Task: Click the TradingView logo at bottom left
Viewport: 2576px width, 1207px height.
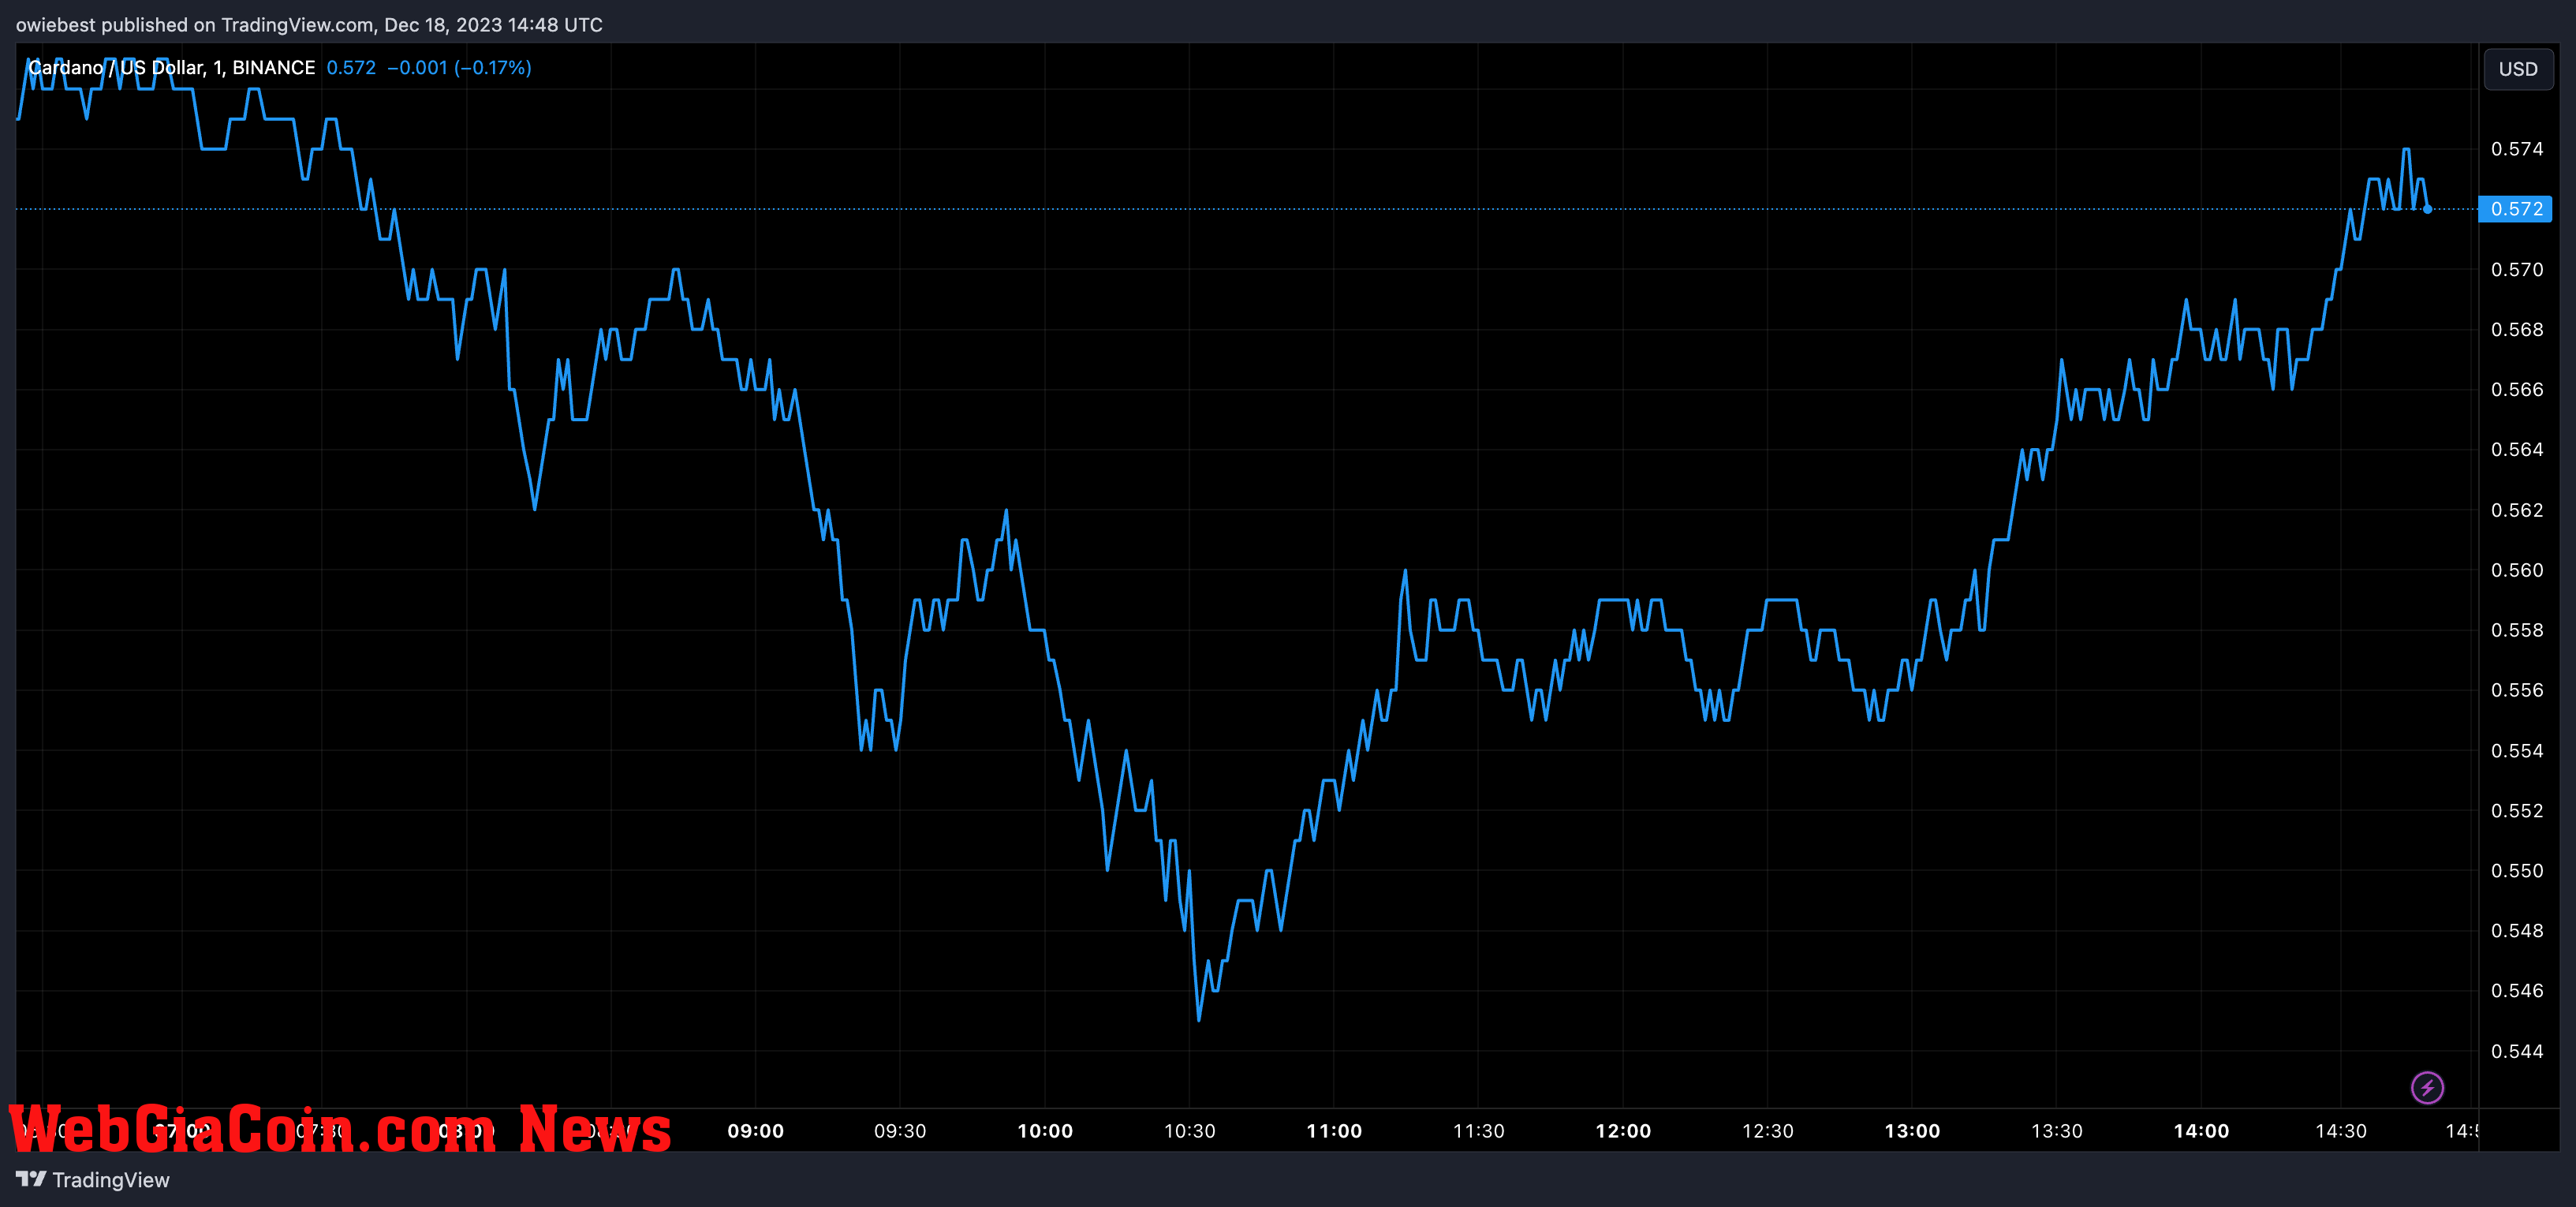Action: coord(93,1180)
